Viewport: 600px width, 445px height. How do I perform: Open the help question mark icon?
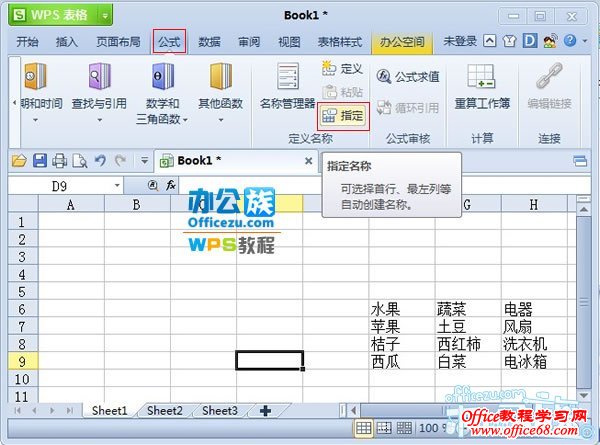(x=570, y=41)
